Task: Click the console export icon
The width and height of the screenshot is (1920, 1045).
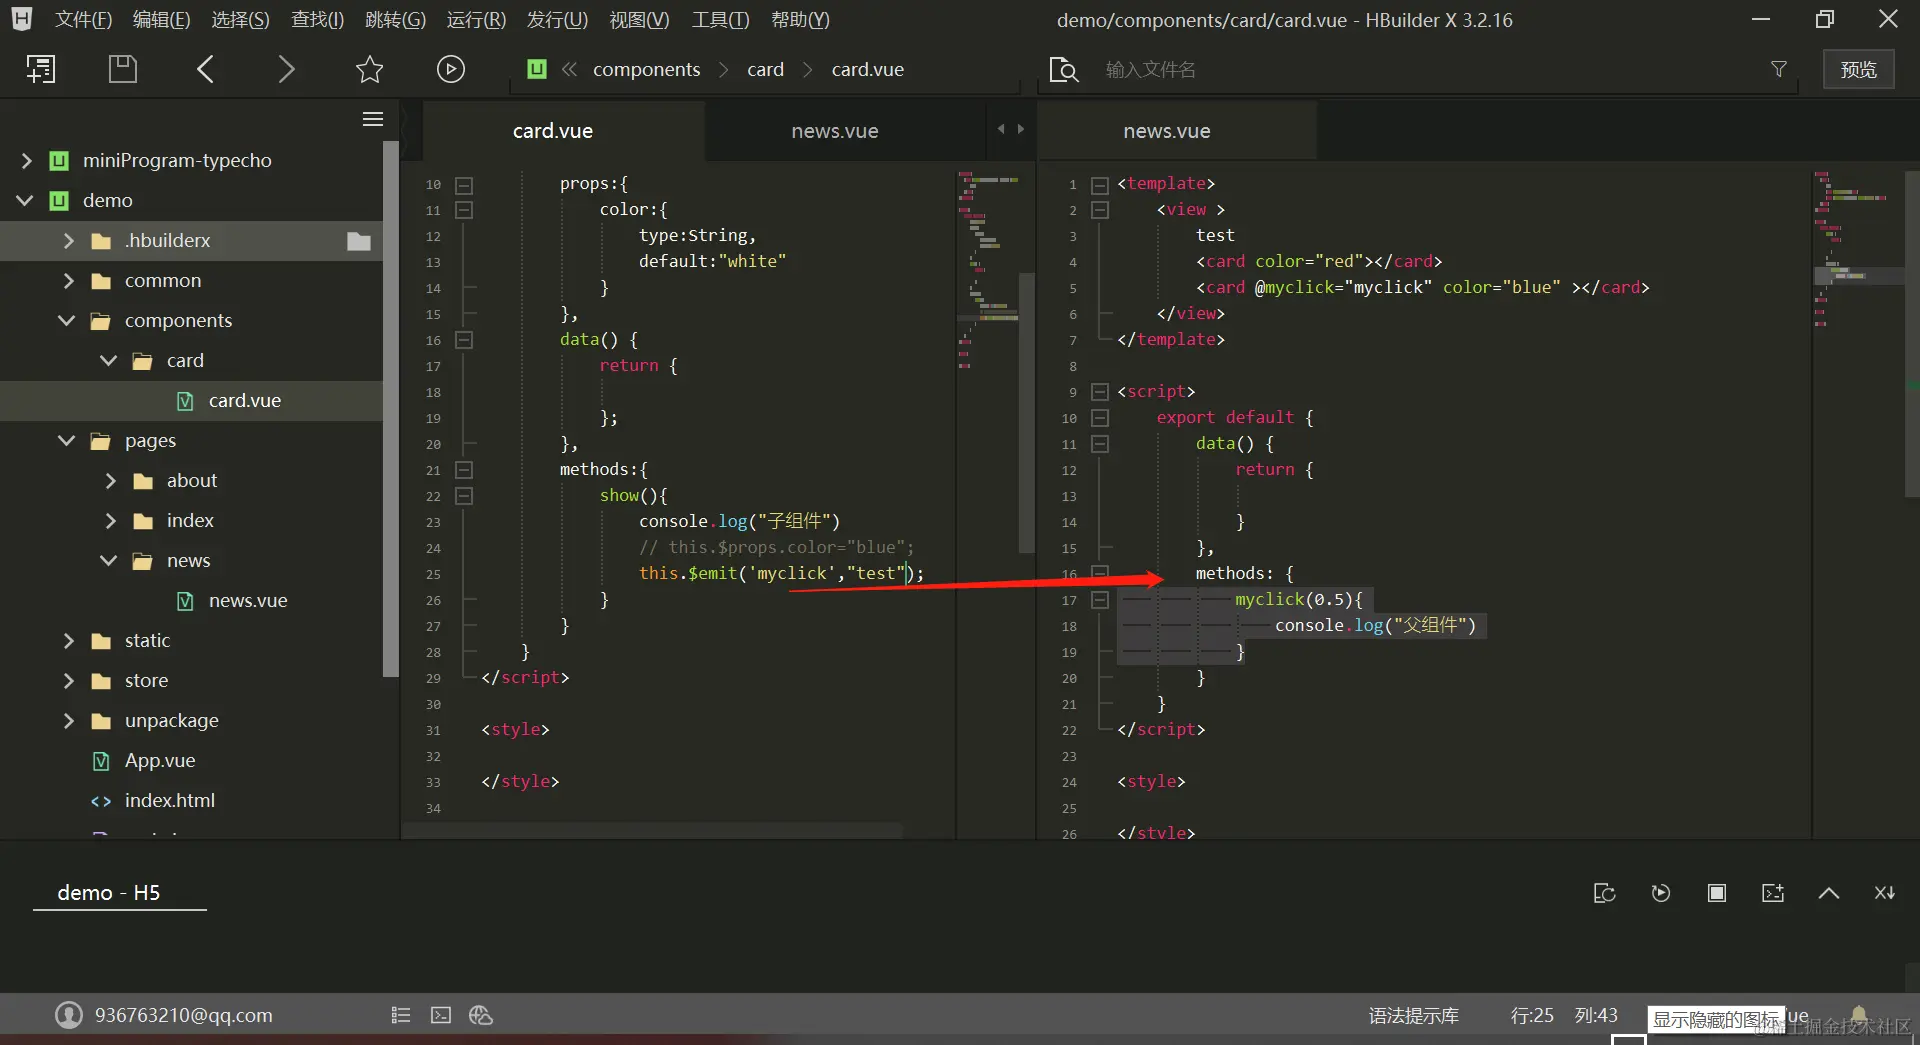Action: [x=1773, y=893]
